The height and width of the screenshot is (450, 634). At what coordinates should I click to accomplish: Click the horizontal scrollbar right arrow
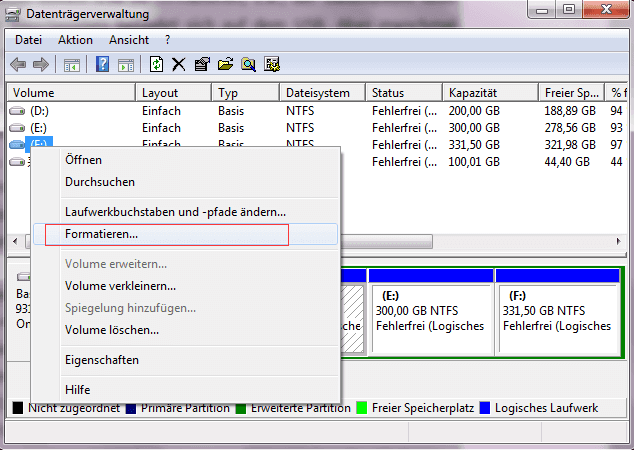click(x=619, y=241)
